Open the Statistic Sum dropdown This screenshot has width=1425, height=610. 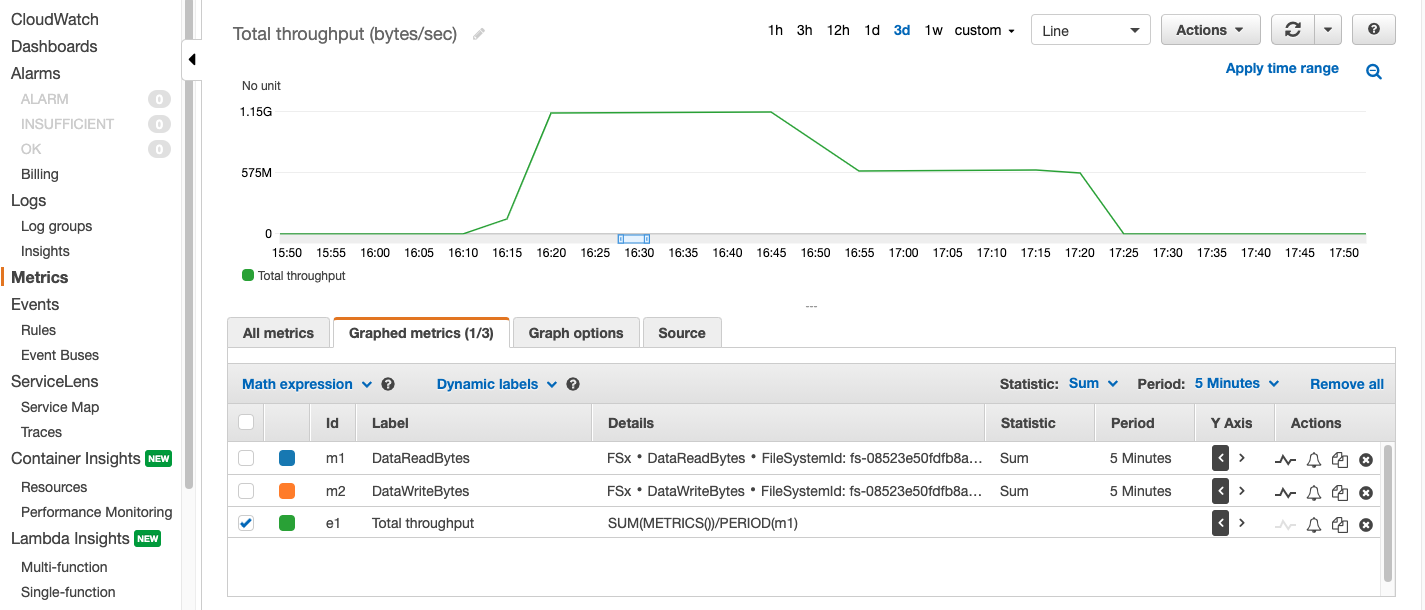(1093, 384)
